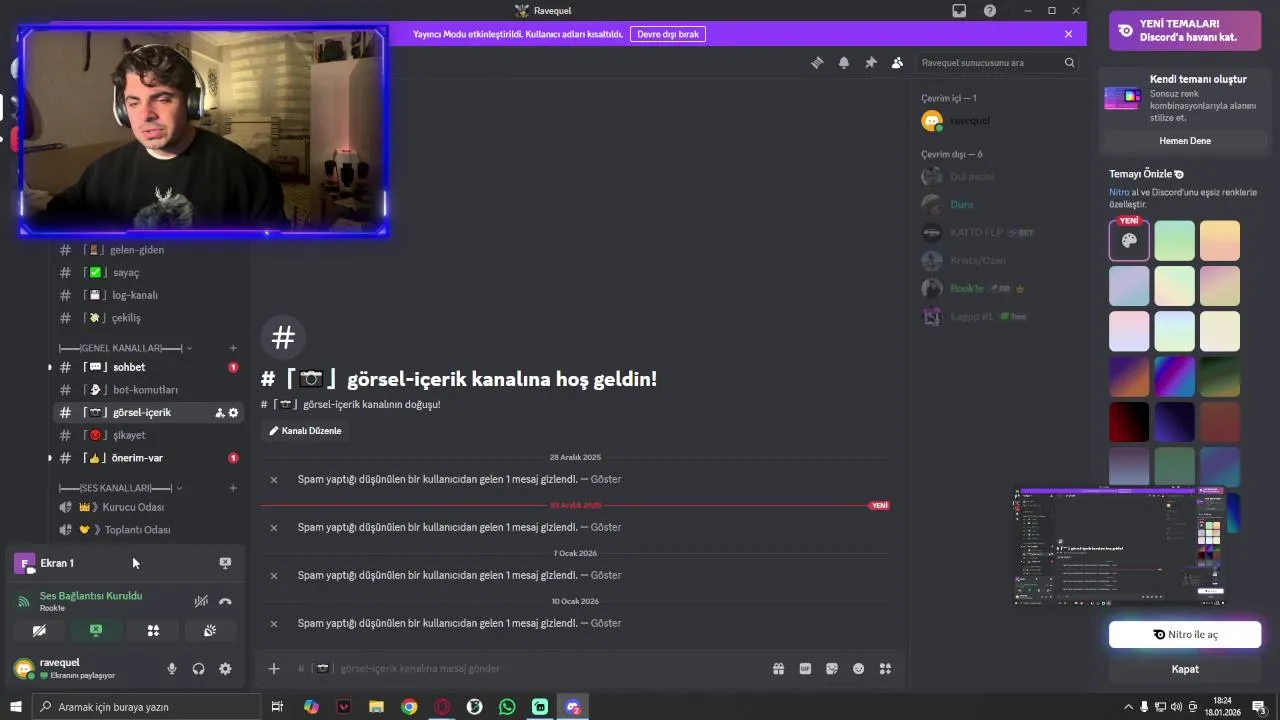Click the Nitro ile aç button
Viewport: 1280px width, 720px height.
pos(1185,635)
